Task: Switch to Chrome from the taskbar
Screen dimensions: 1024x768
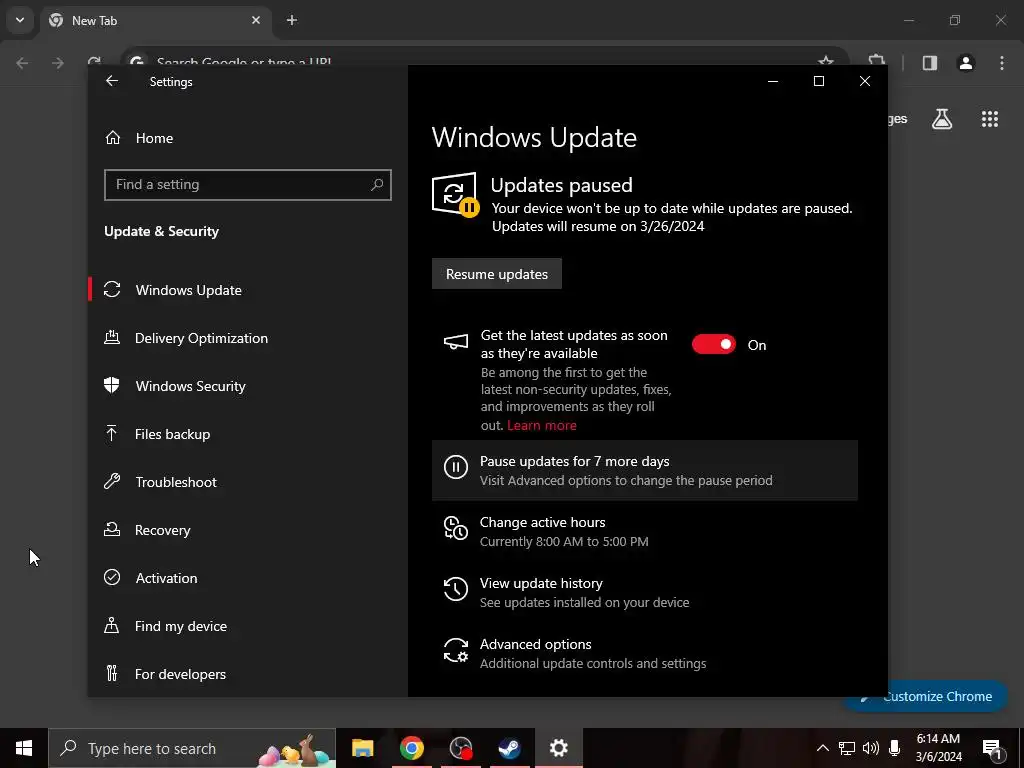Action: (x=411, y=748)
